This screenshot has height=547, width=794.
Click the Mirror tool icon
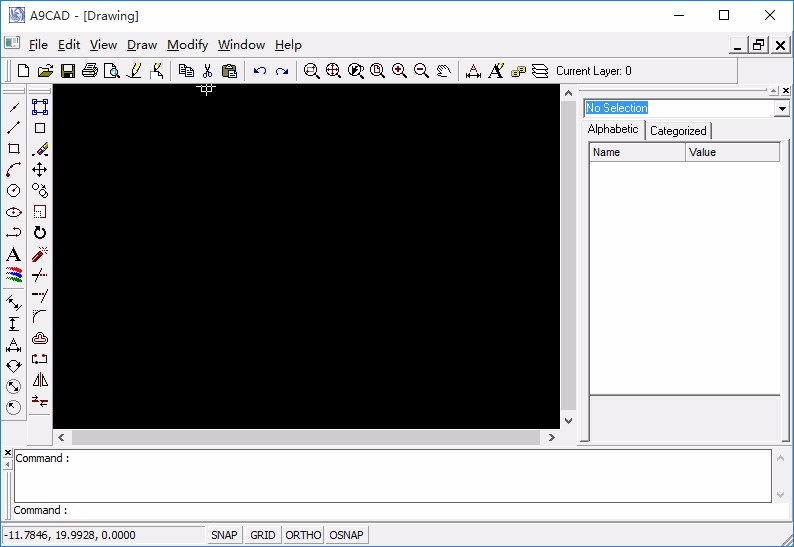point(39,380)
